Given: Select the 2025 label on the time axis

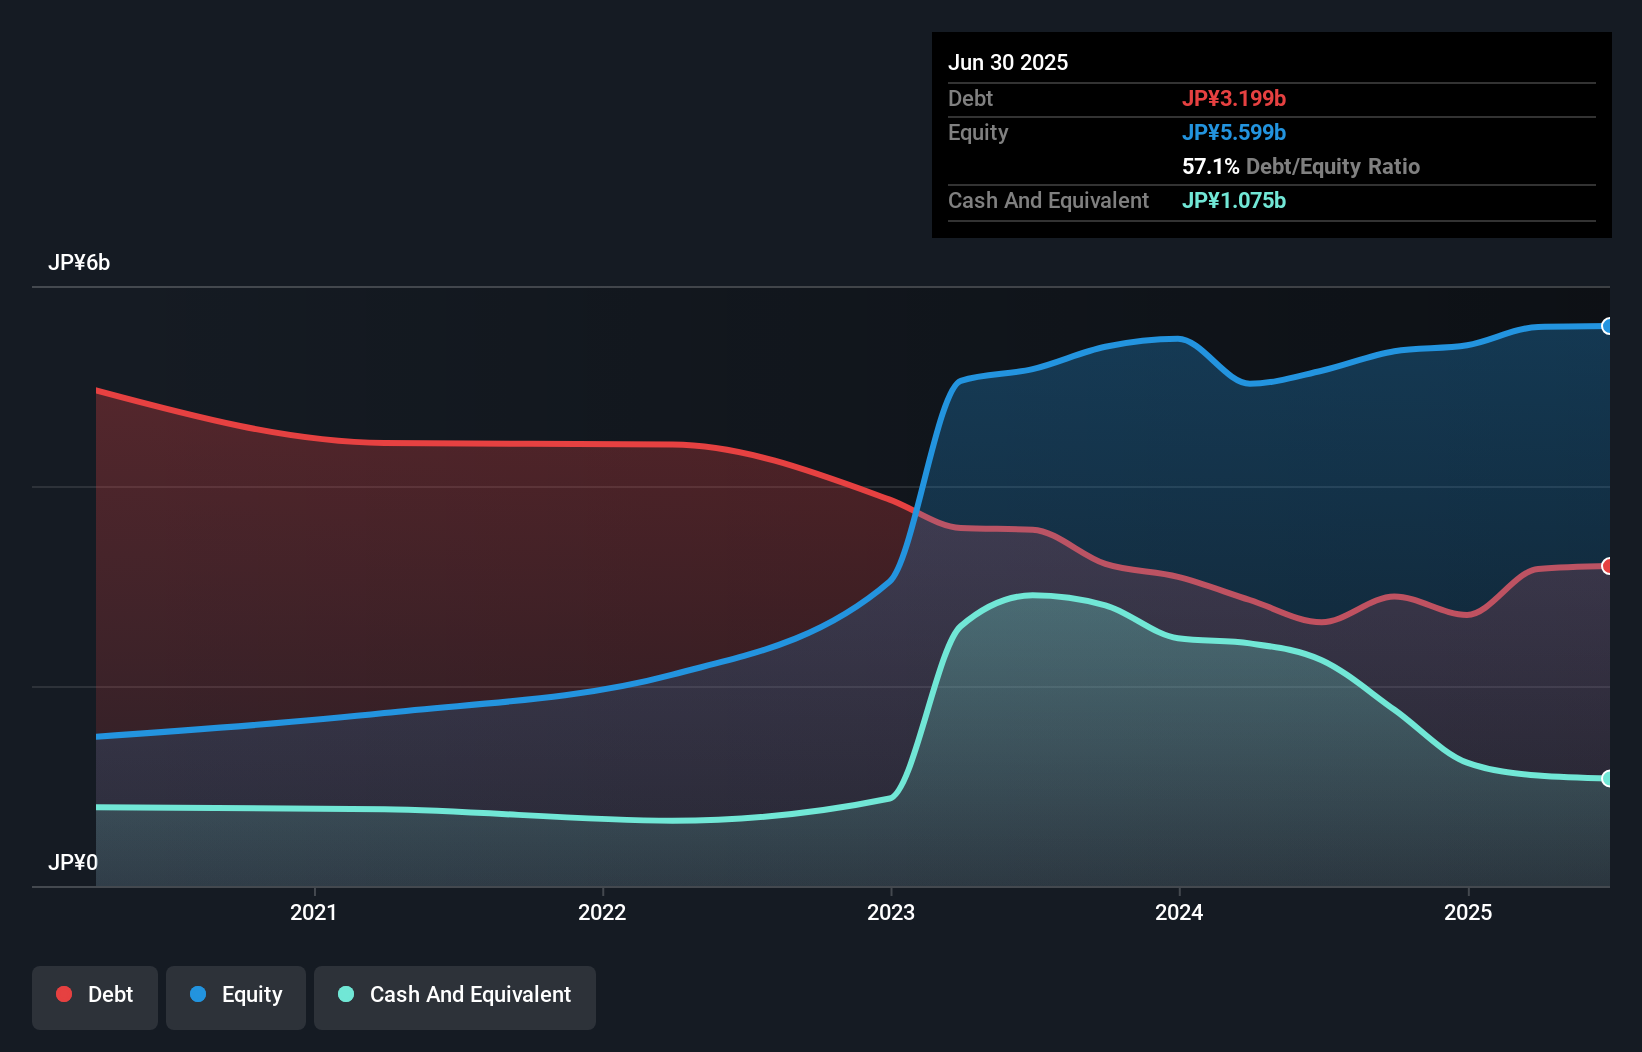Looking at the screenshot, I should point(1468,912).
